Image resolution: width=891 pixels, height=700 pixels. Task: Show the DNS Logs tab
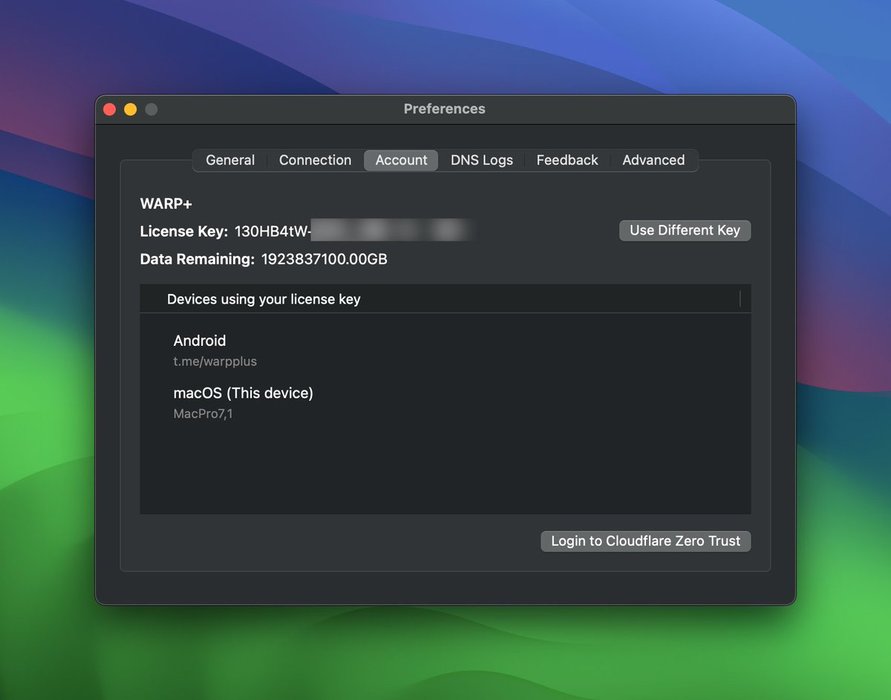pyautogui.click(x=481, y=160)
